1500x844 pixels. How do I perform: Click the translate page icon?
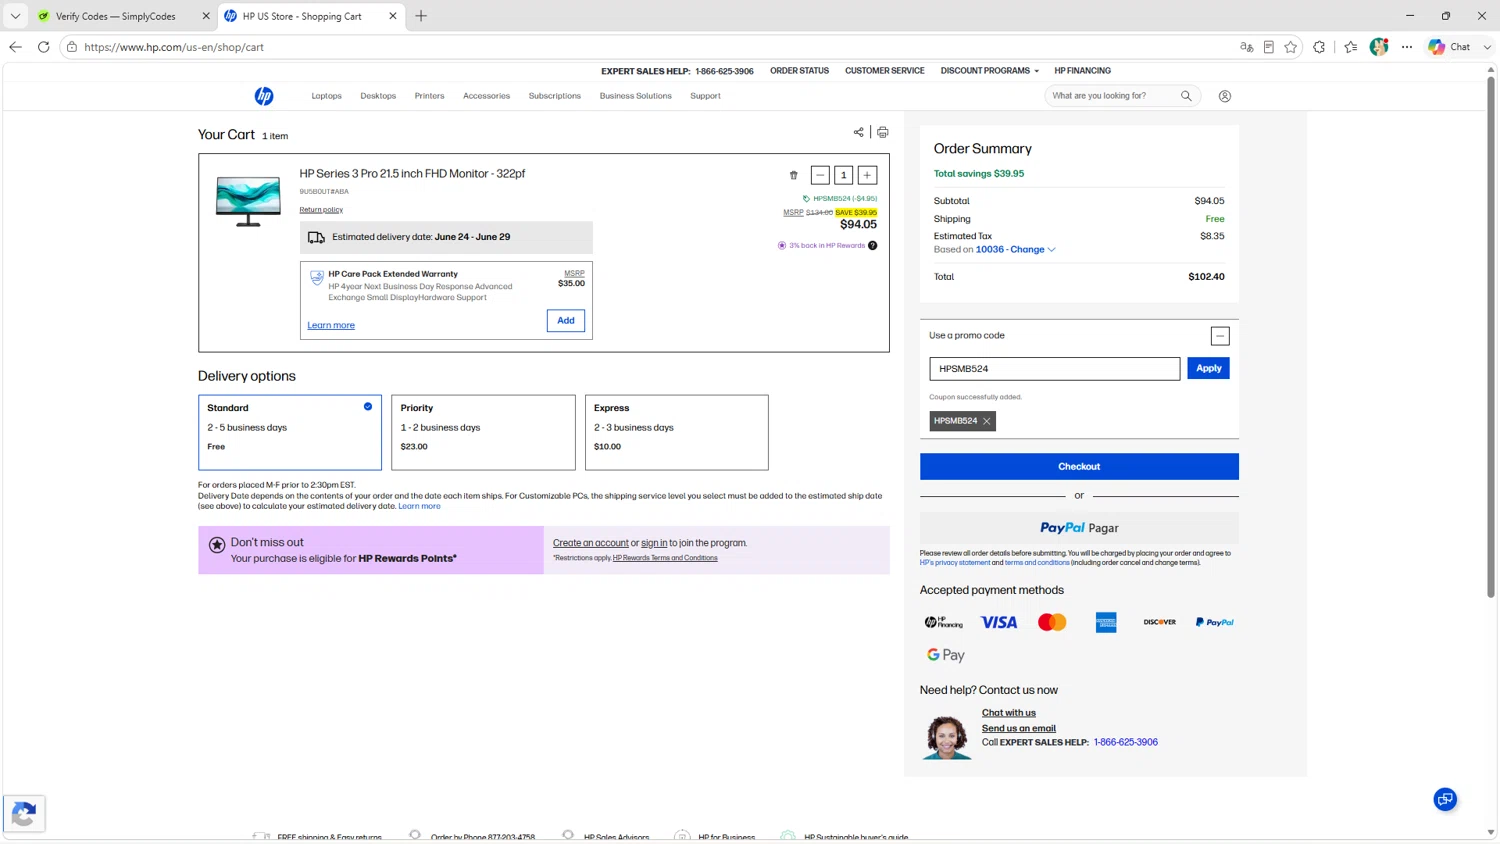tap(1246, 47)
